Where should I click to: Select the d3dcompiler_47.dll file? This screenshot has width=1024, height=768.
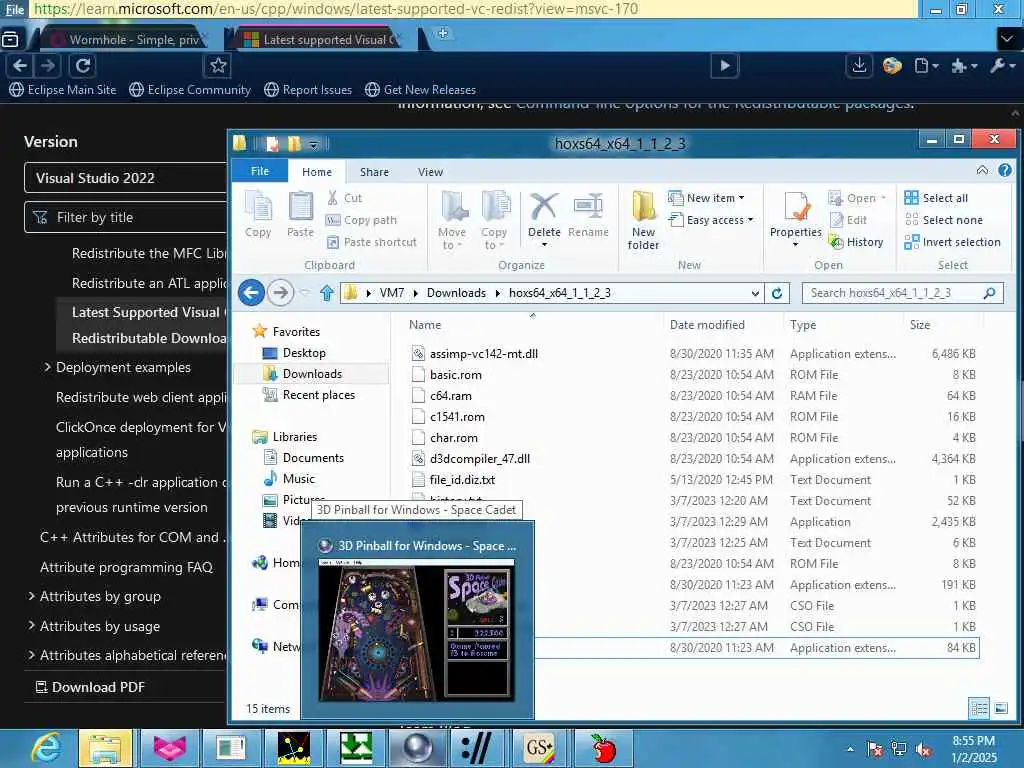pyautogui.click(x=480, y=458)
